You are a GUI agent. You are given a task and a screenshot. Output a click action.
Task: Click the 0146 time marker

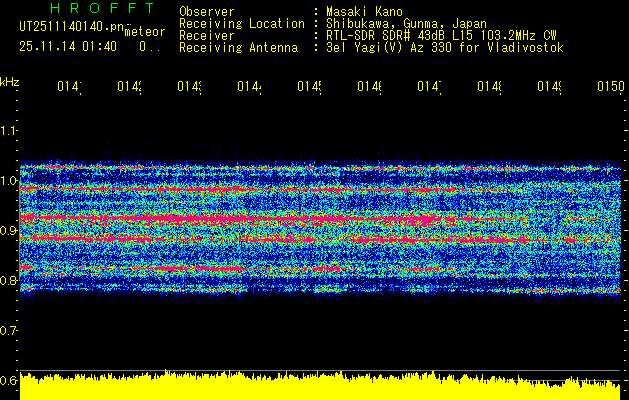click(369, 86)
